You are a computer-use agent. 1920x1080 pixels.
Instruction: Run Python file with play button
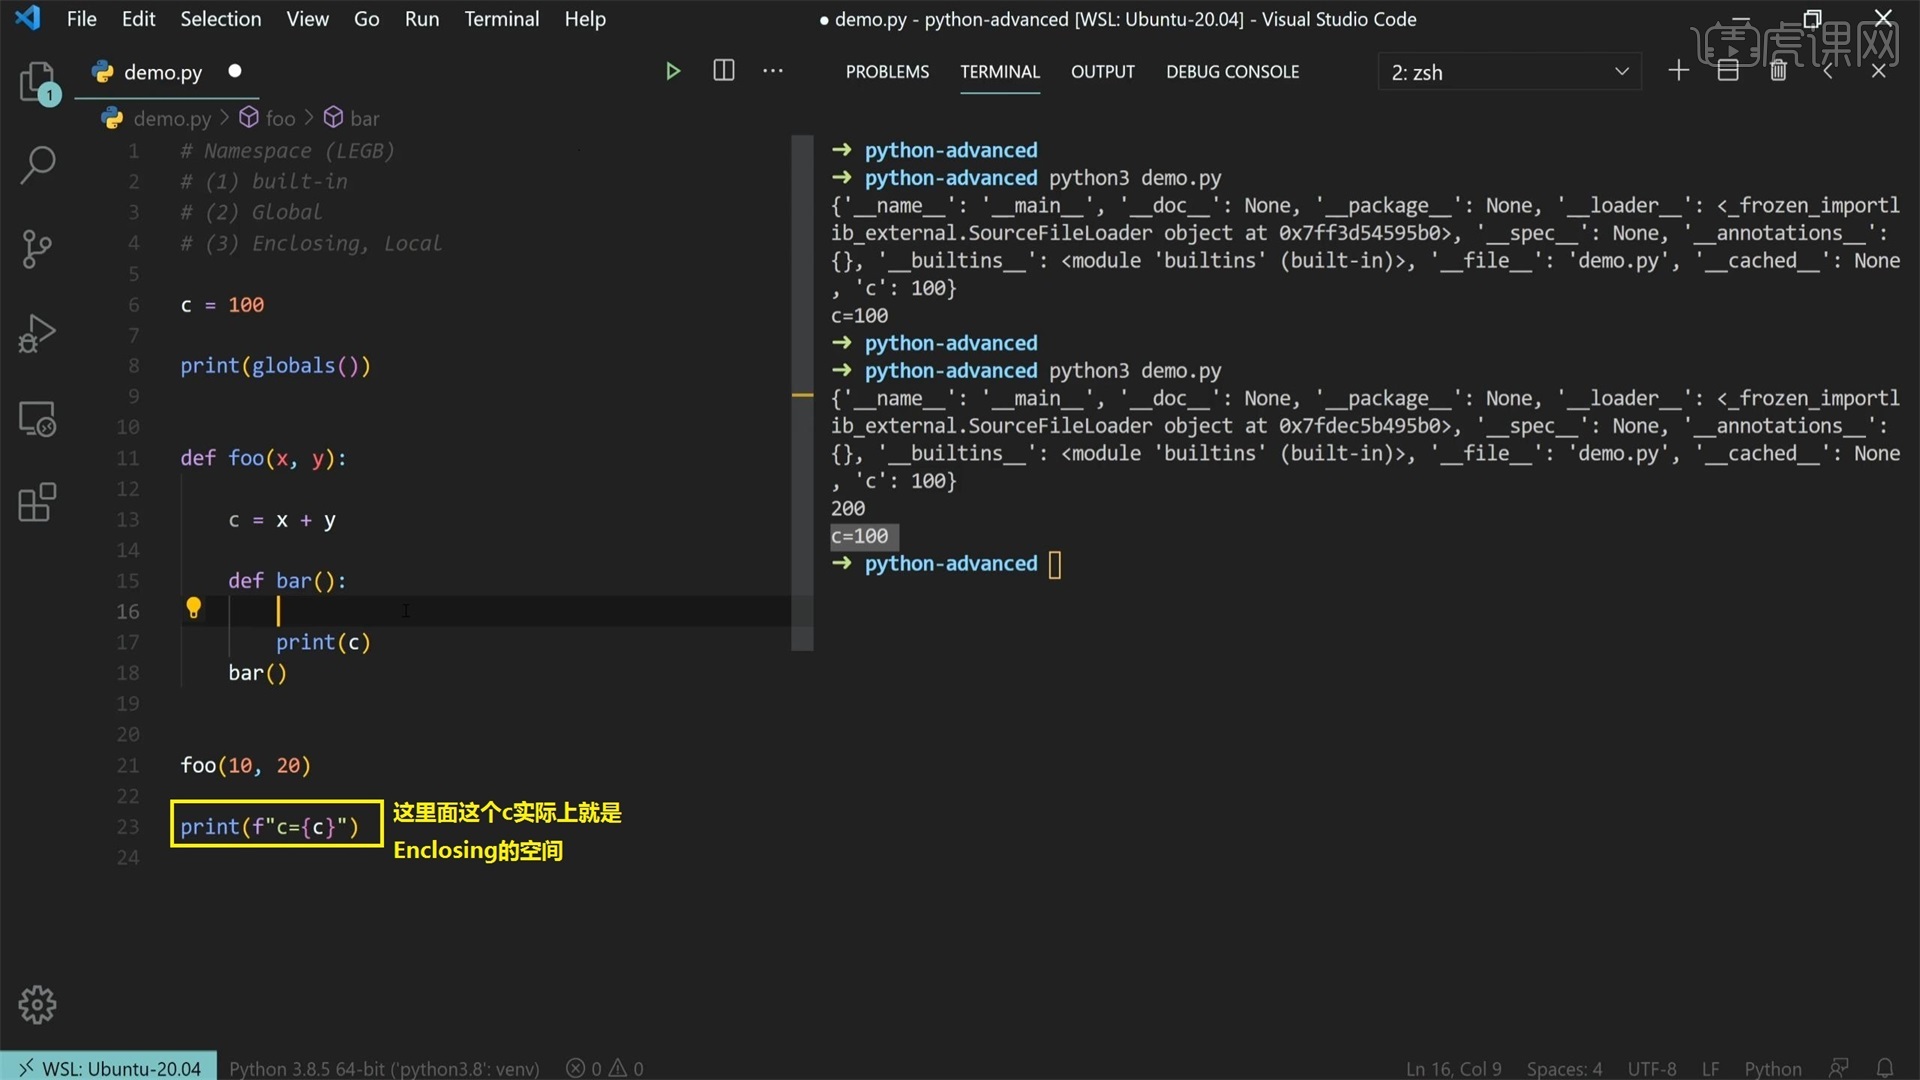[x=673, y=71]
